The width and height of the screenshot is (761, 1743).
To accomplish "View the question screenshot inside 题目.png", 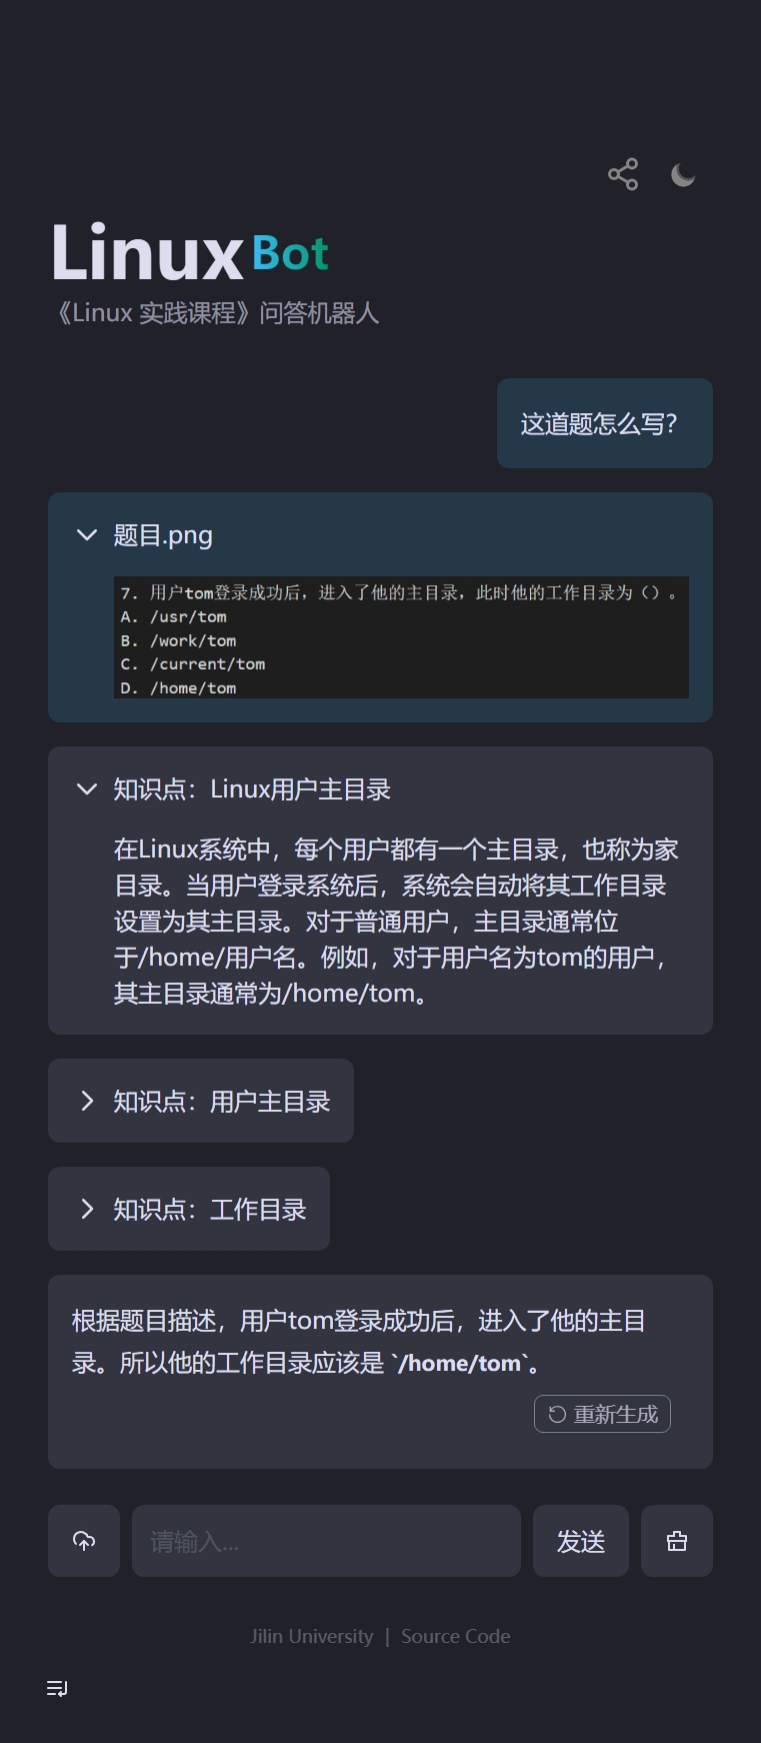I will tap(400, 637).
